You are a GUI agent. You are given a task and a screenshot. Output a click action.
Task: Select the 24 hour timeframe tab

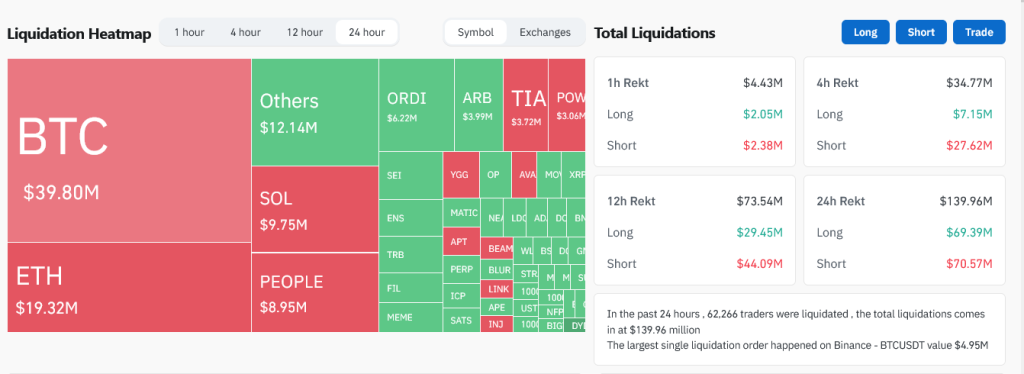pos(366,33)
